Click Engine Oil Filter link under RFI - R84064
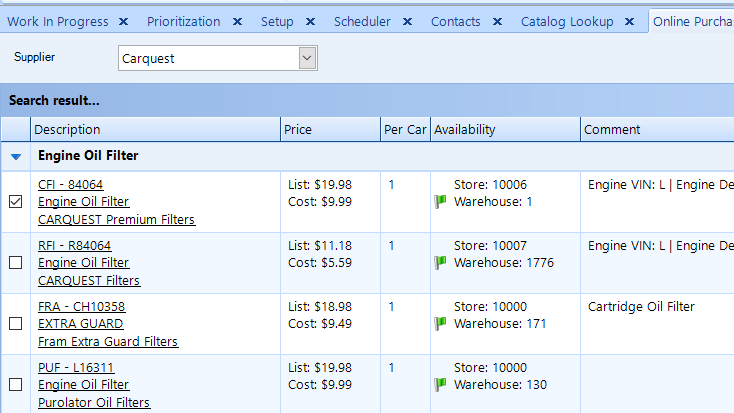The width and height of the screenshot is (734, 413). tap(83, 263)
